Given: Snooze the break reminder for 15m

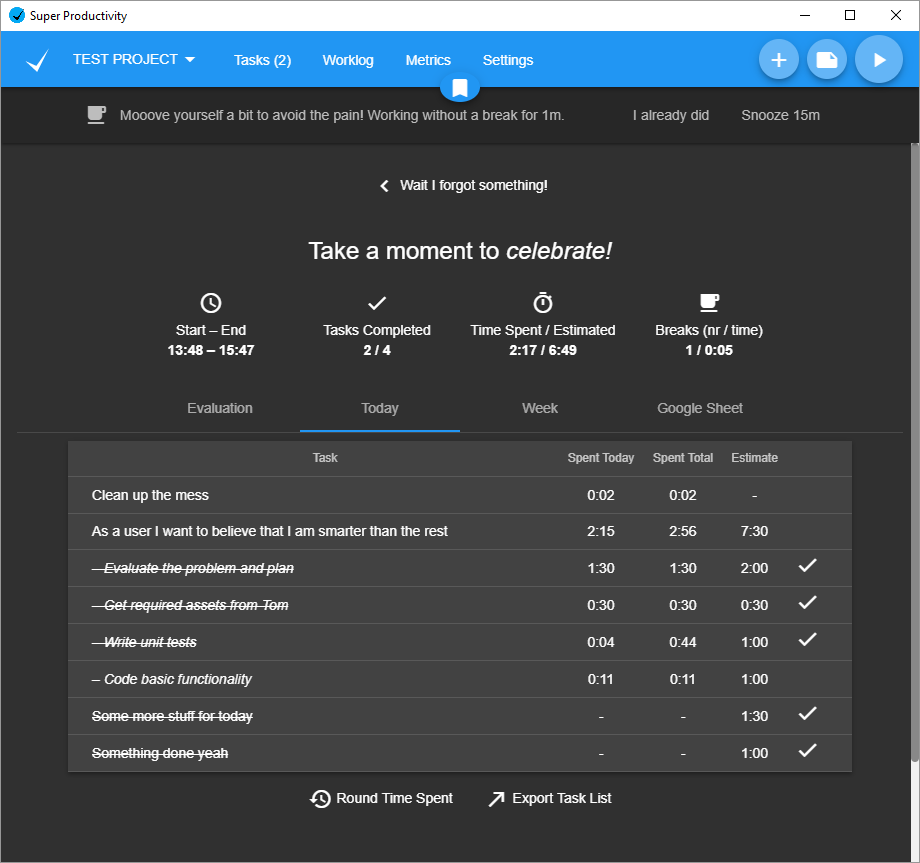Looking at the screenshot, I should click(780, 115).
